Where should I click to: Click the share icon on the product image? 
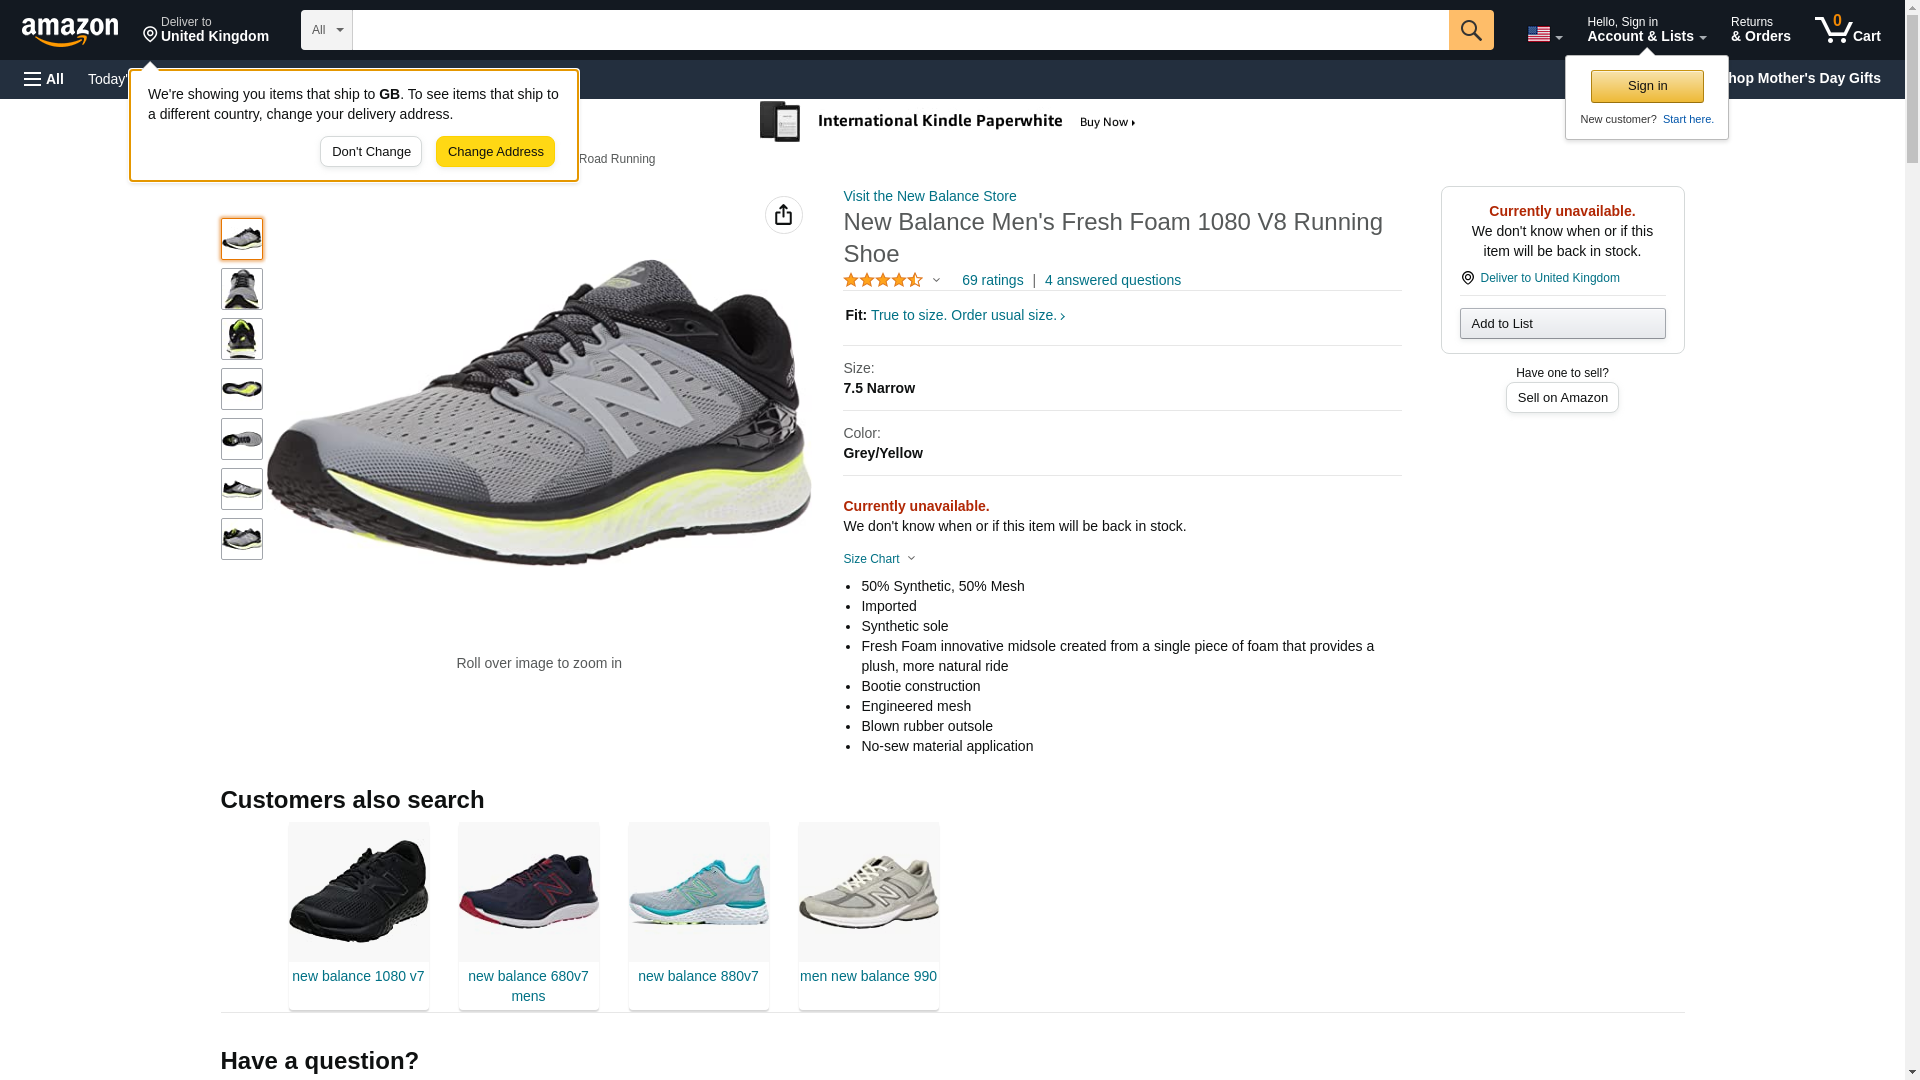[783, 215]
